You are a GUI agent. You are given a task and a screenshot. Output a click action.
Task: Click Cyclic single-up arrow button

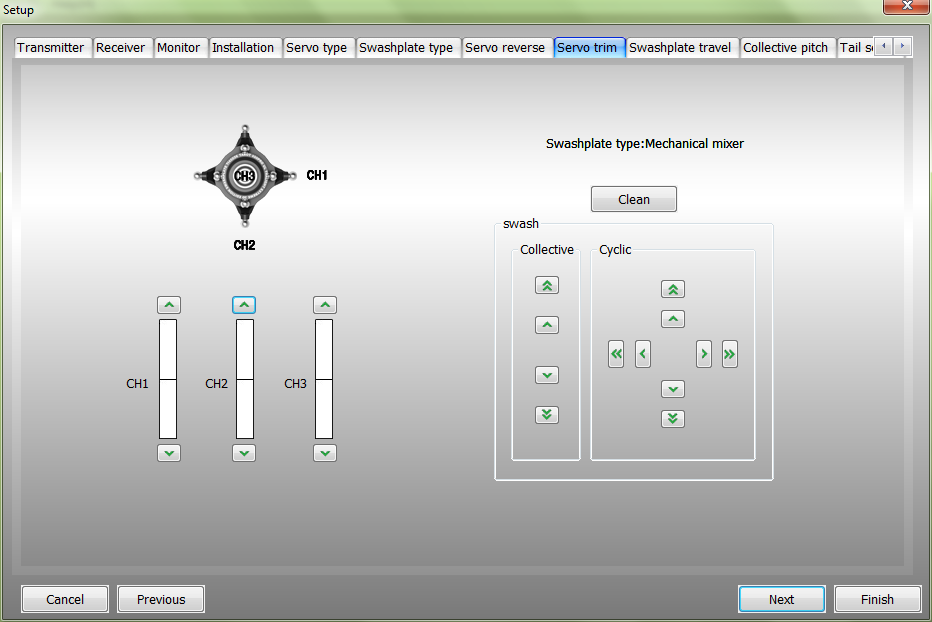(x=673, y=320)
